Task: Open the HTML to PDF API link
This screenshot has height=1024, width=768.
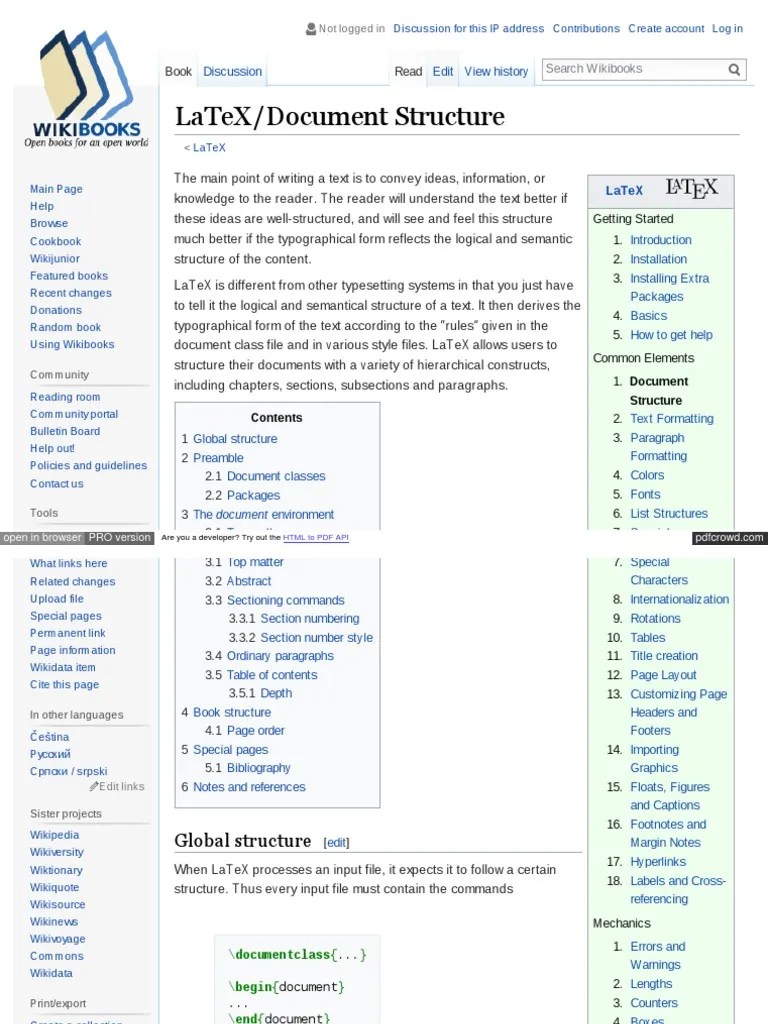Action: [315, 537]
